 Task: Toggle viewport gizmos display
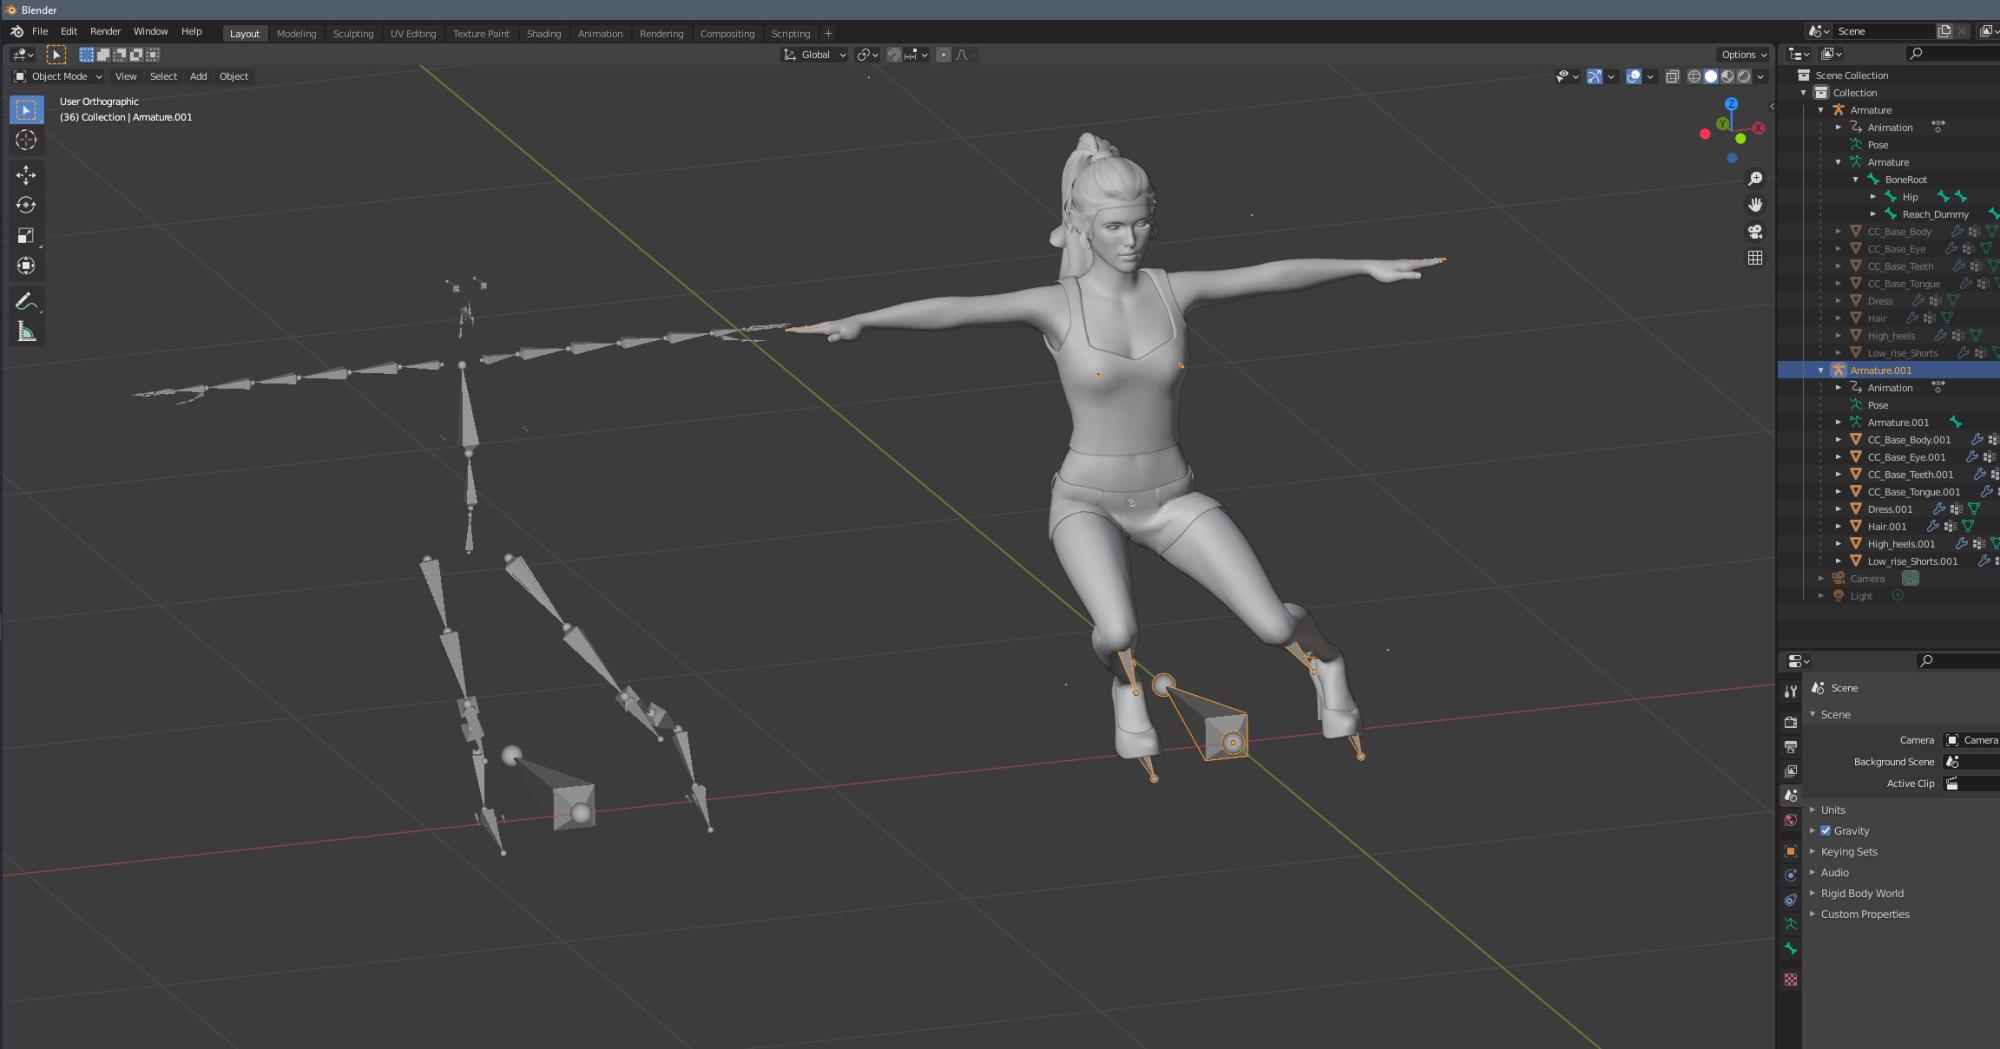(1595, 76)
